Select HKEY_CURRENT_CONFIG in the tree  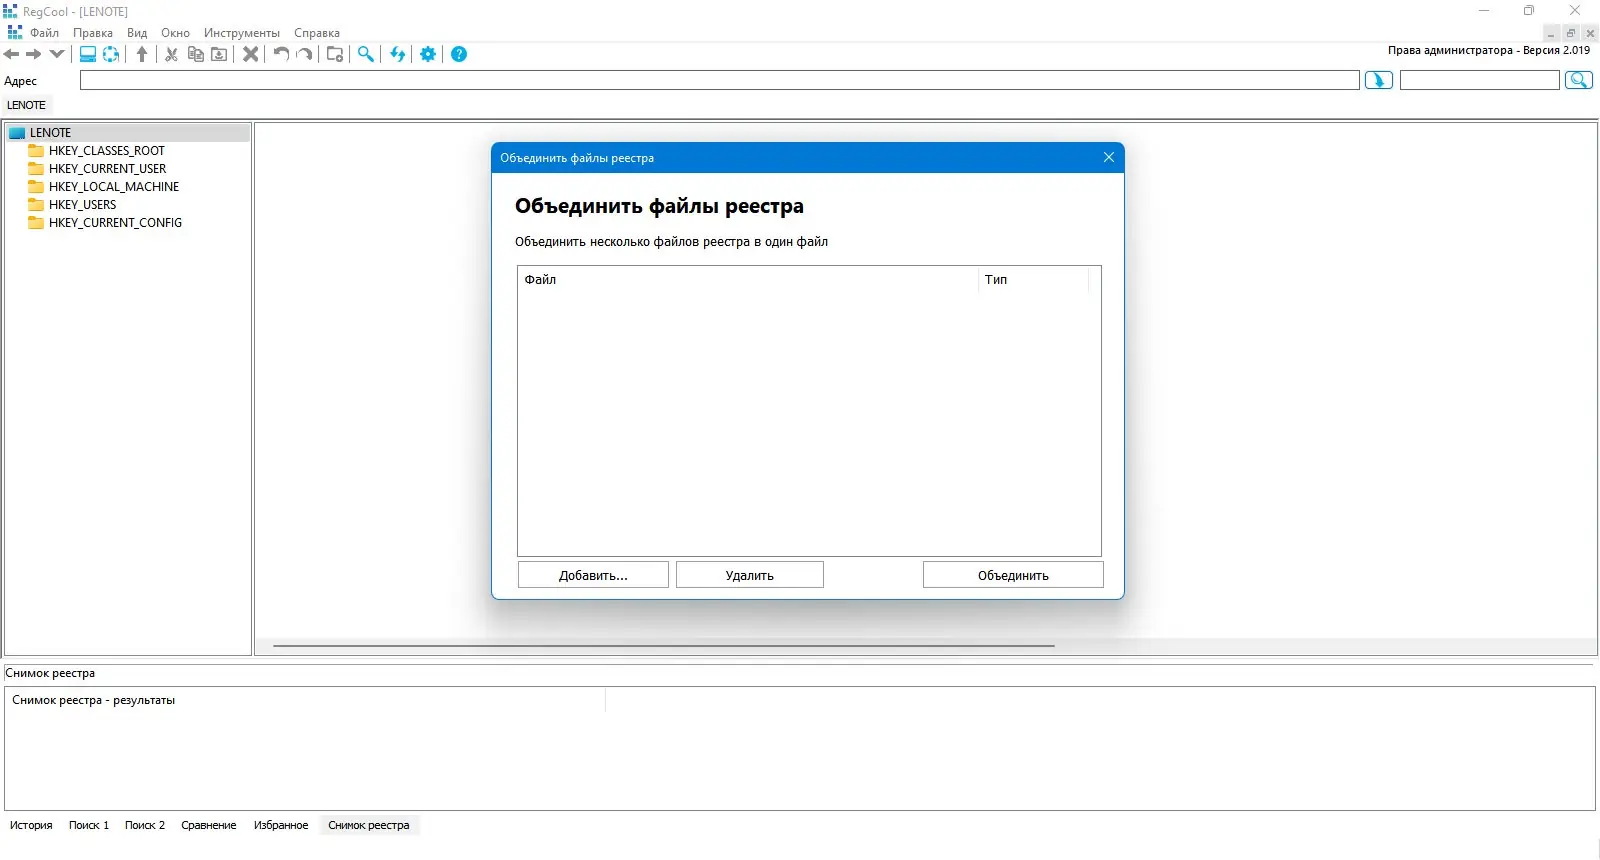tap(116, 223)
